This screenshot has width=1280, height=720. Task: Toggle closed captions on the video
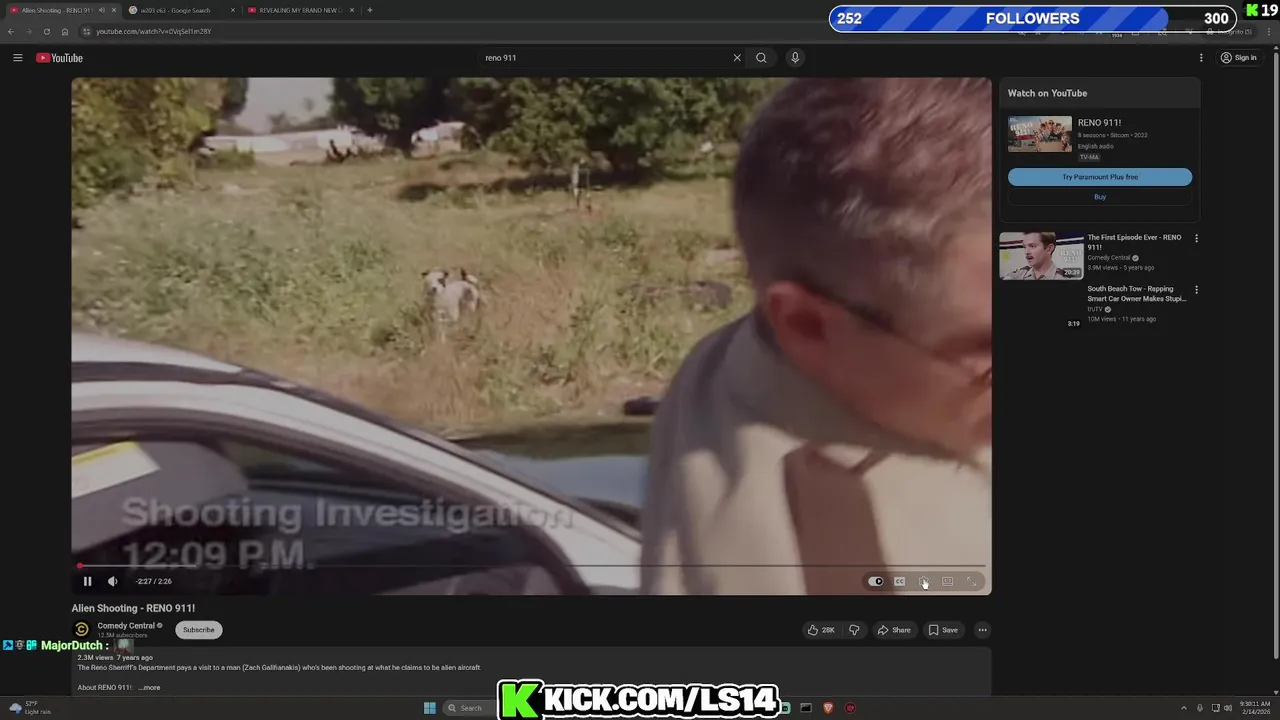pos(899,581)
